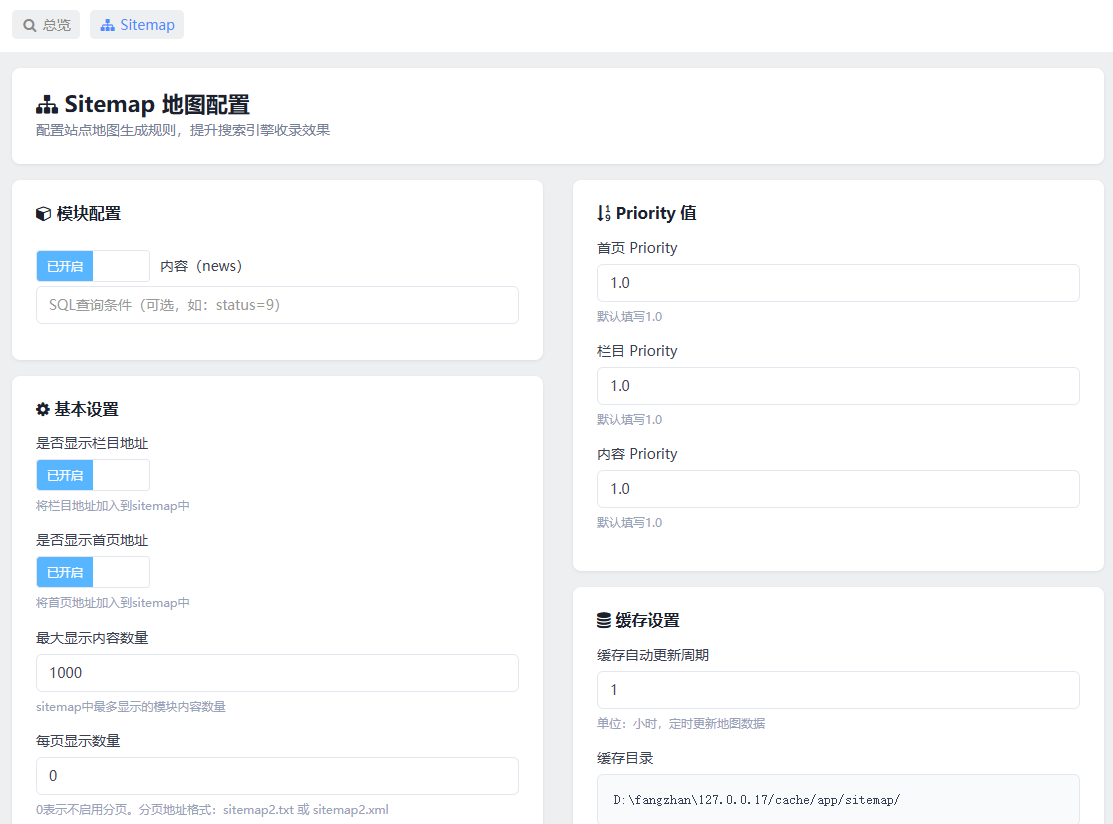
Task: Click the magnifier icon in 总览 tab
Action: pos(30,26)
